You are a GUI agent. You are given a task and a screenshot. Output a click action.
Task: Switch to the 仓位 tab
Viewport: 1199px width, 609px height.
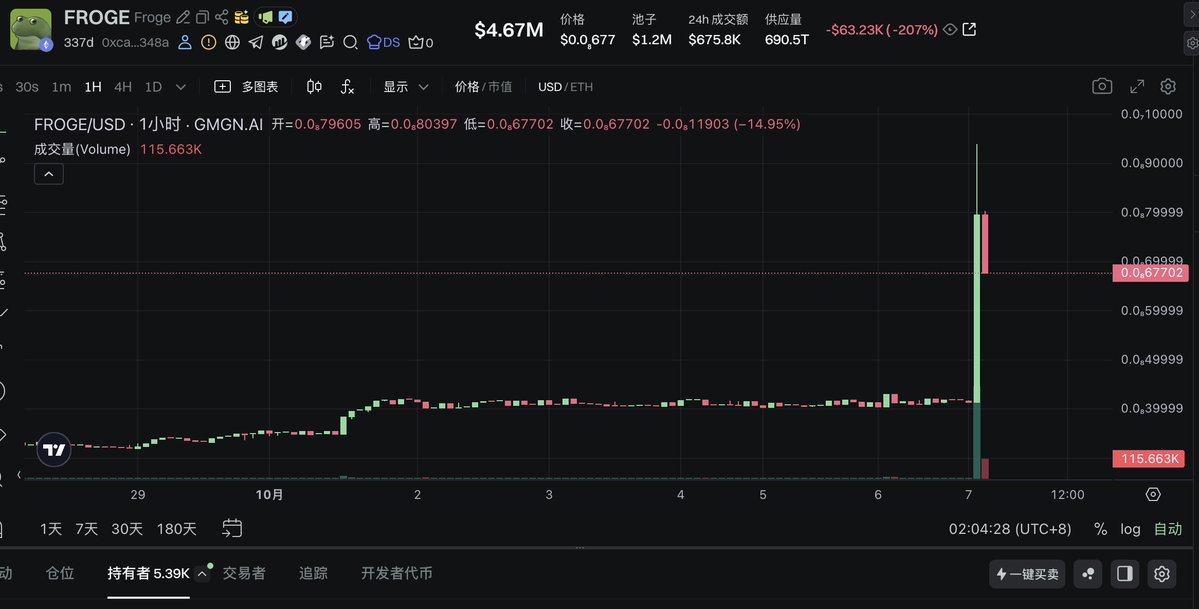(60, 573)
